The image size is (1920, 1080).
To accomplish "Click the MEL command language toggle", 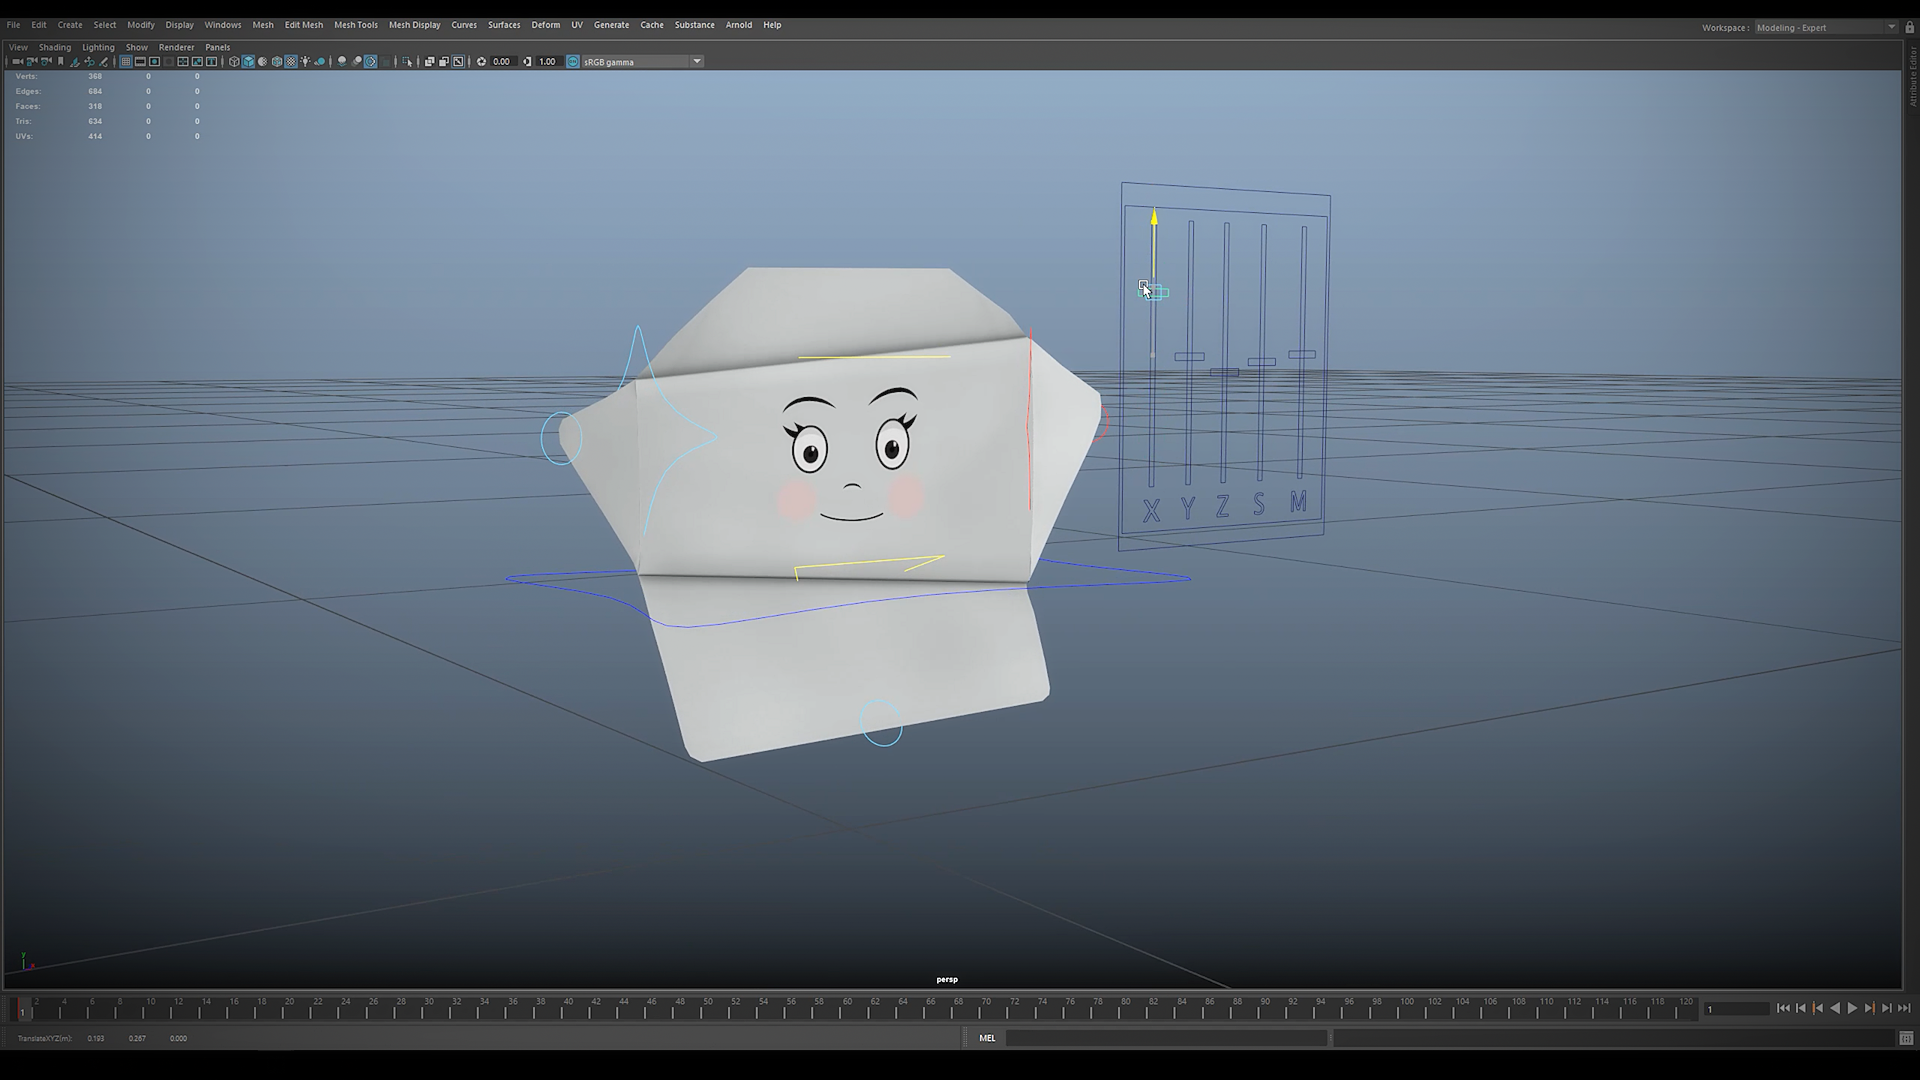I will 987,1038.
